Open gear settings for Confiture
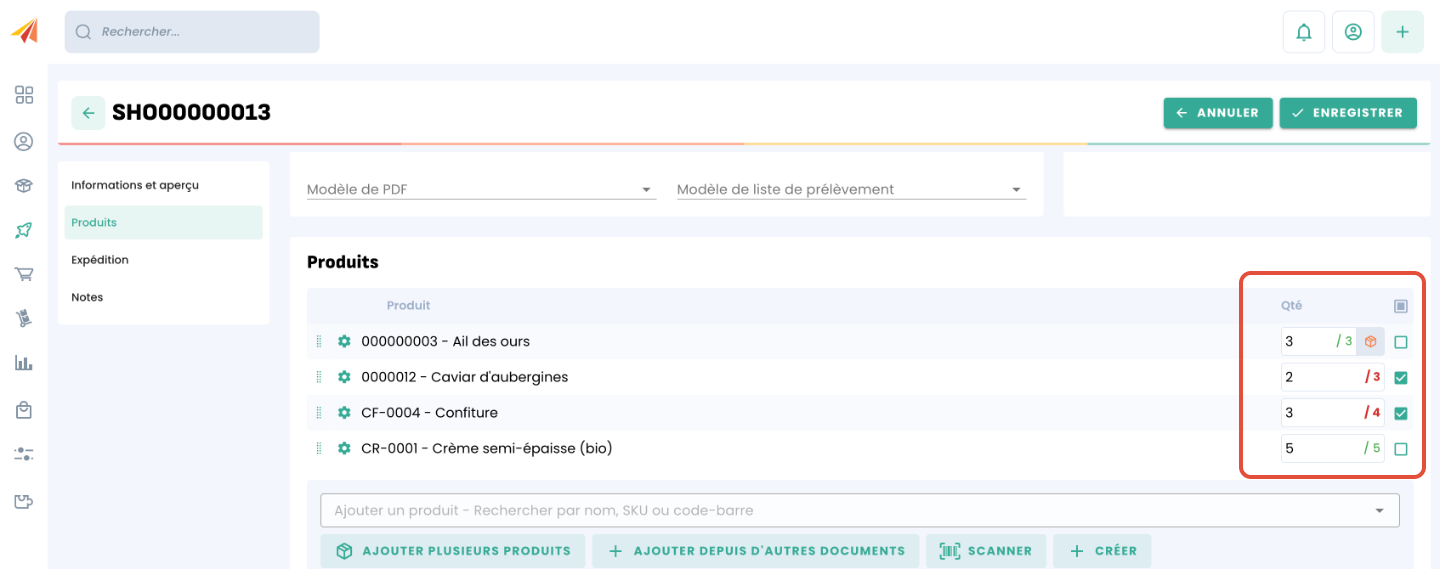 point(344,412)
